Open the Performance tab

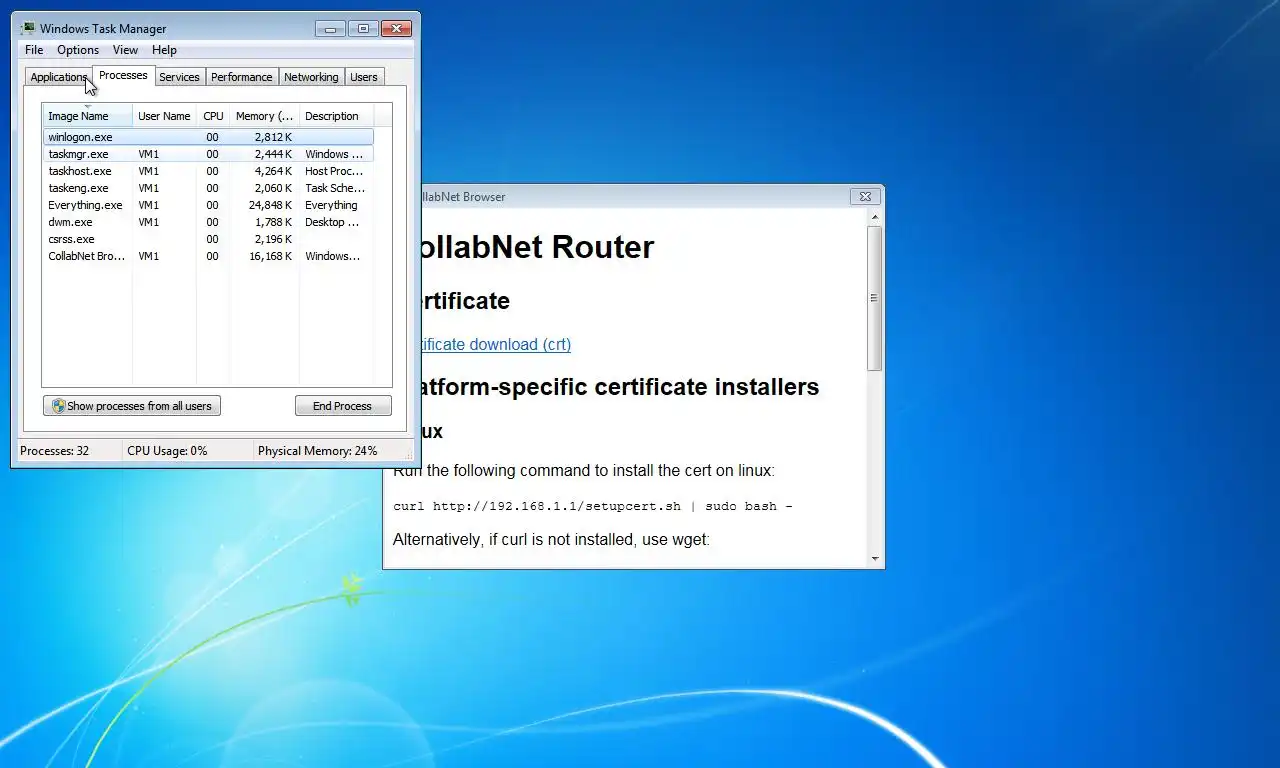[241, 77]
